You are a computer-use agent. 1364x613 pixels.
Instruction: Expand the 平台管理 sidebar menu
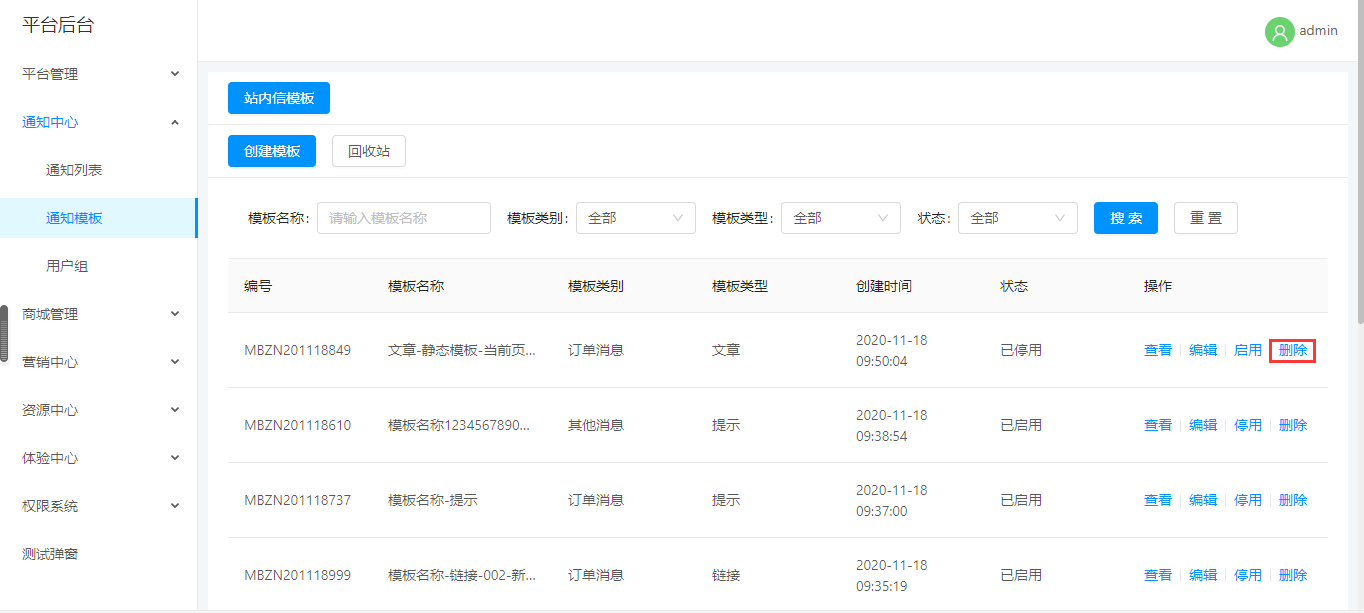pos(98,74)
